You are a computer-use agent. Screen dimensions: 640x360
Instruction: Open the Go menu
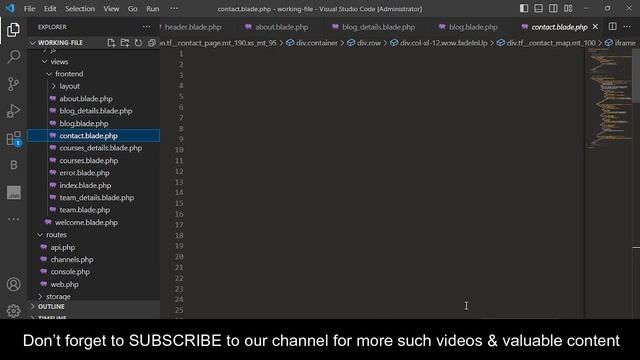[132, 9]
